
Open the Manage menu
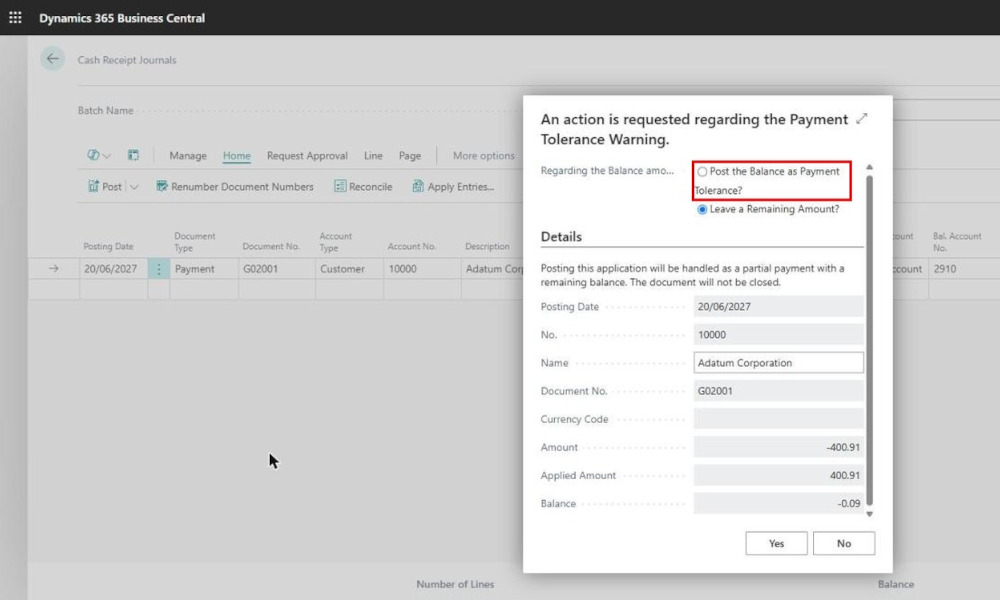188,156
